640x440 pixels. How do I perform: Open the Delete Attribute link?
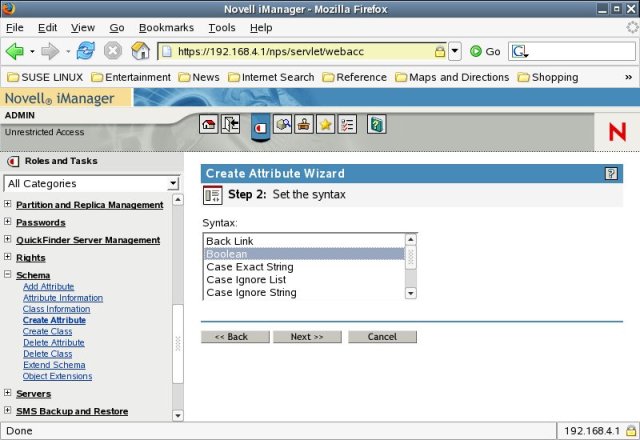53,342
